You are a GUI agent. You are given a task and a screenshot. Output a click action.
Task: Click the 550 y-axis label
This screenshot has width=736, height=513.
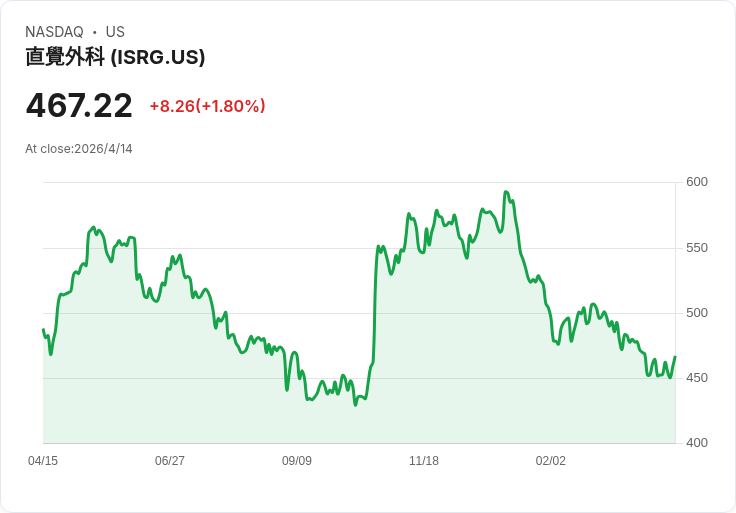click(x=697, y=248)
